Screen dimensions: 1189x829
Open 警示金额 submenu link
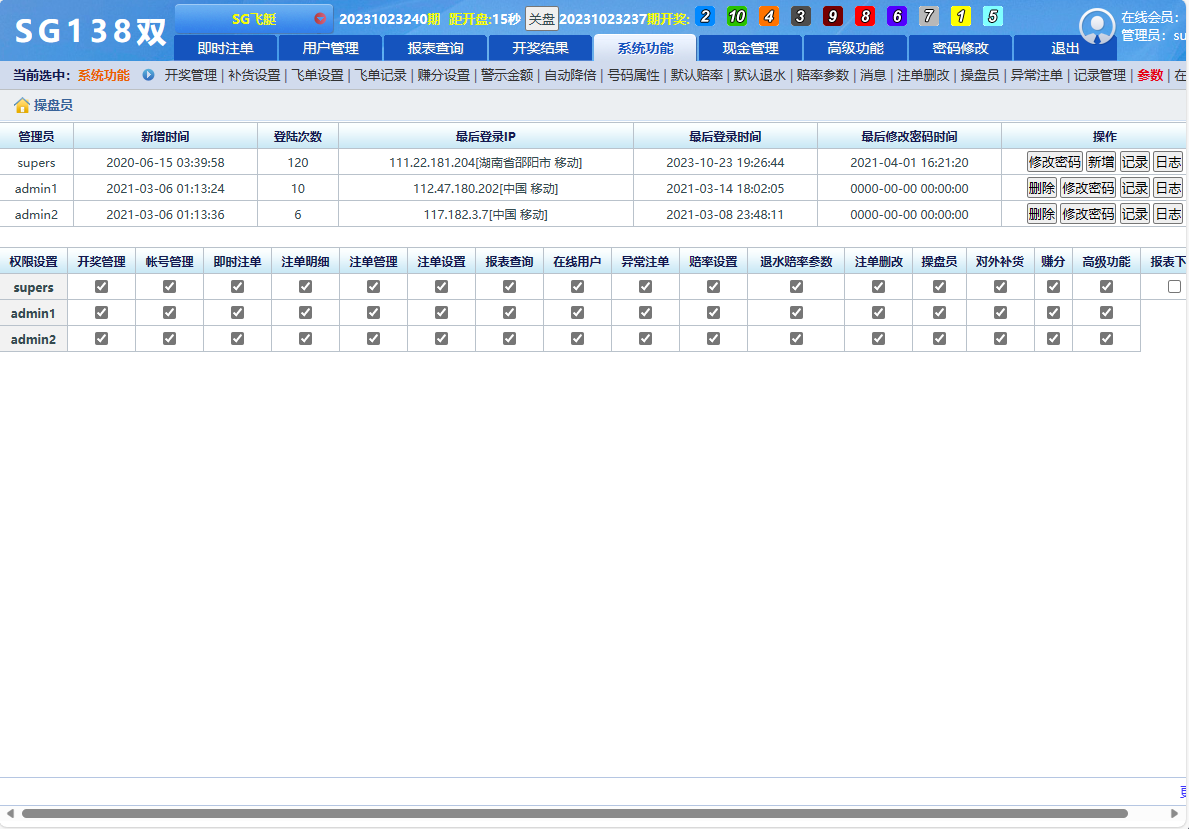[x=507, y=75]
